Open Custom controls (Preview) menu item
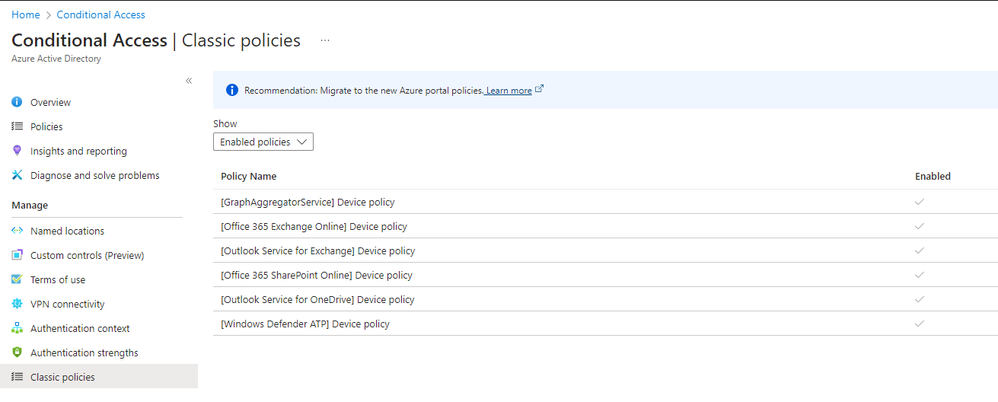Screen dimensions: 998x402 (87, 255)
